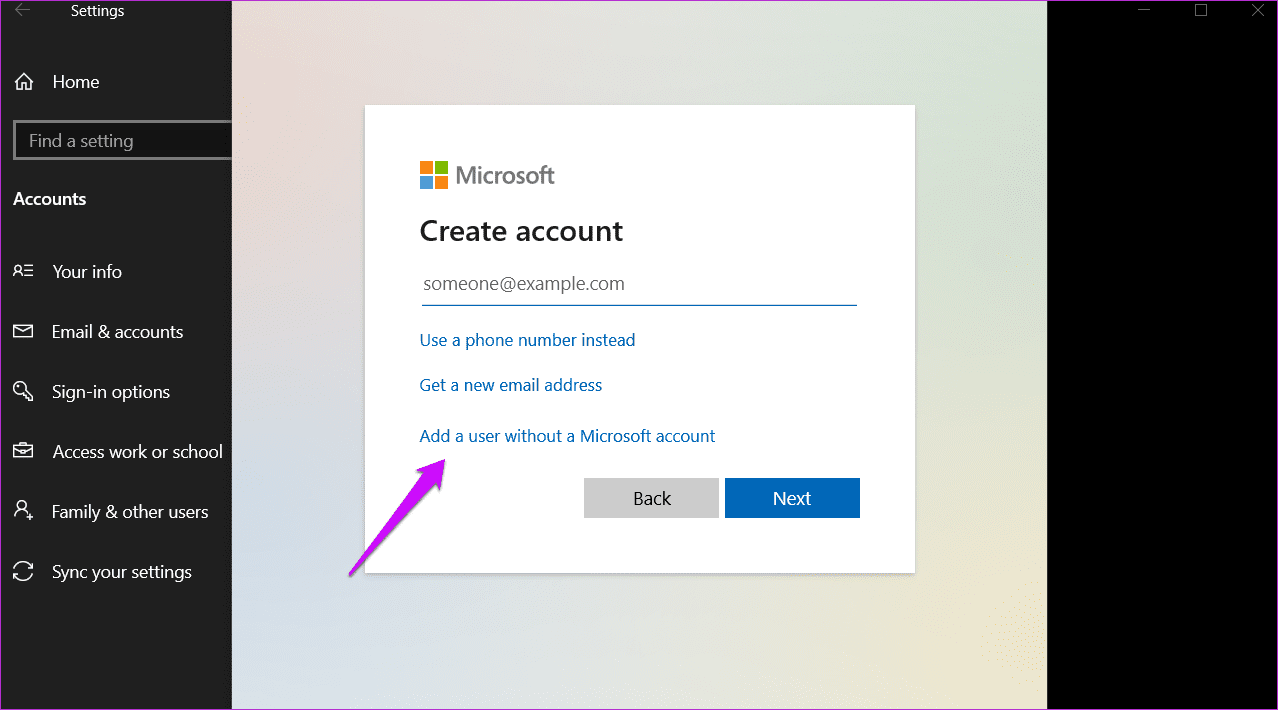Click the Next button
Viewport: 1278px width, 710px height.
click(792, 498)
